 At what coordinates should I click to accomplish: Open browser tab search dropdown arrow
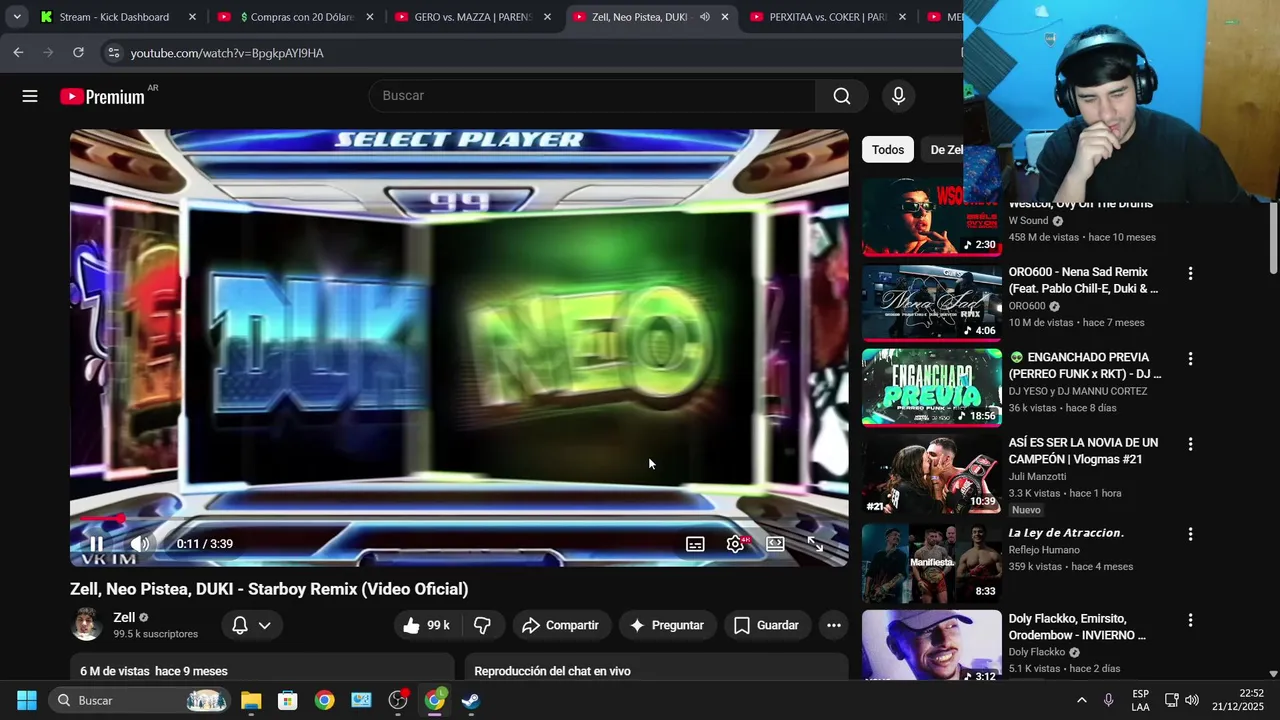(17, 17)
